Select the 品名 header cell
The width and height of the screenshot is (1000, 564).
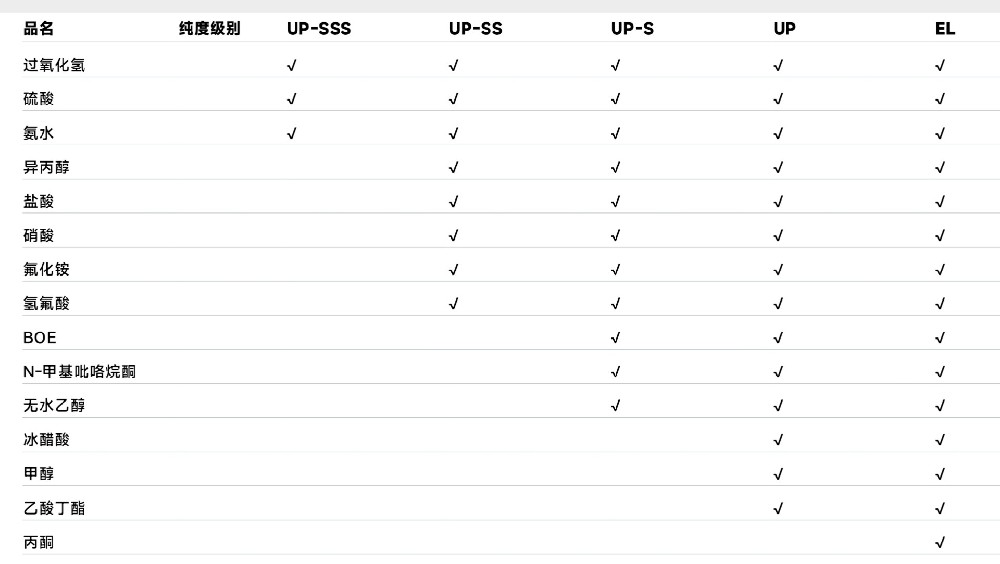[39, 29]
